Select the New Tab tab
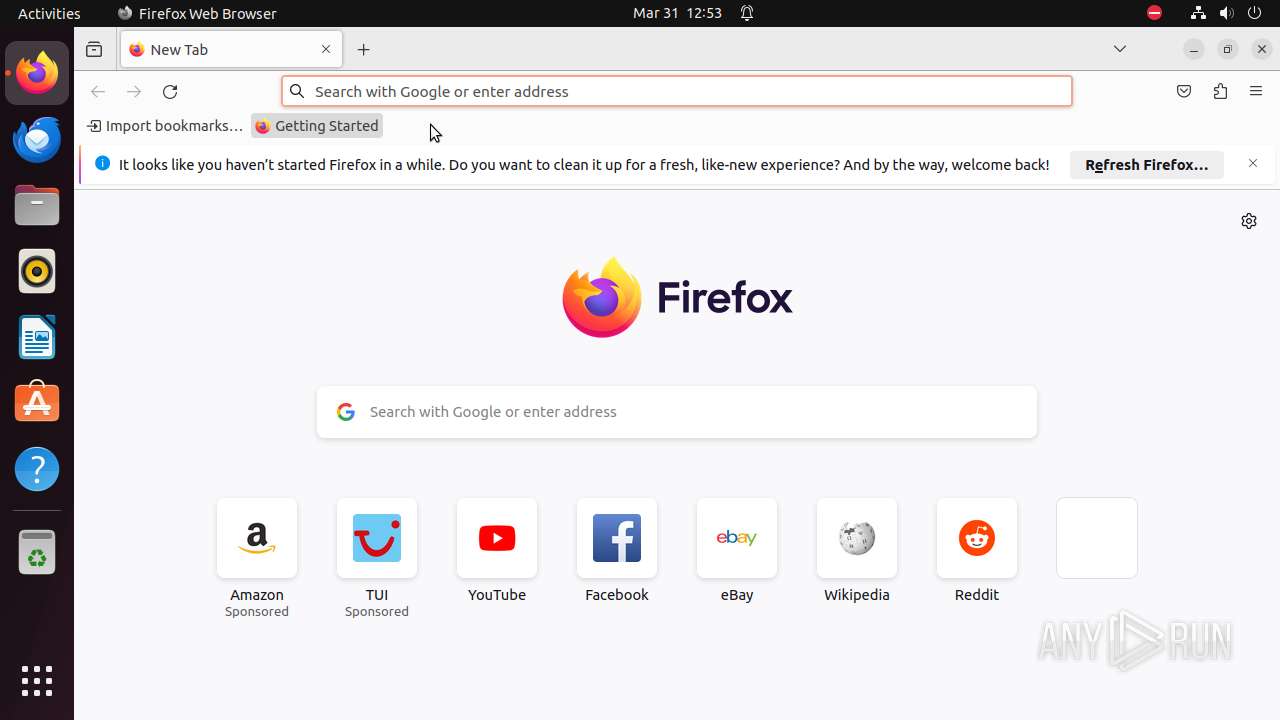 point(231,49)
